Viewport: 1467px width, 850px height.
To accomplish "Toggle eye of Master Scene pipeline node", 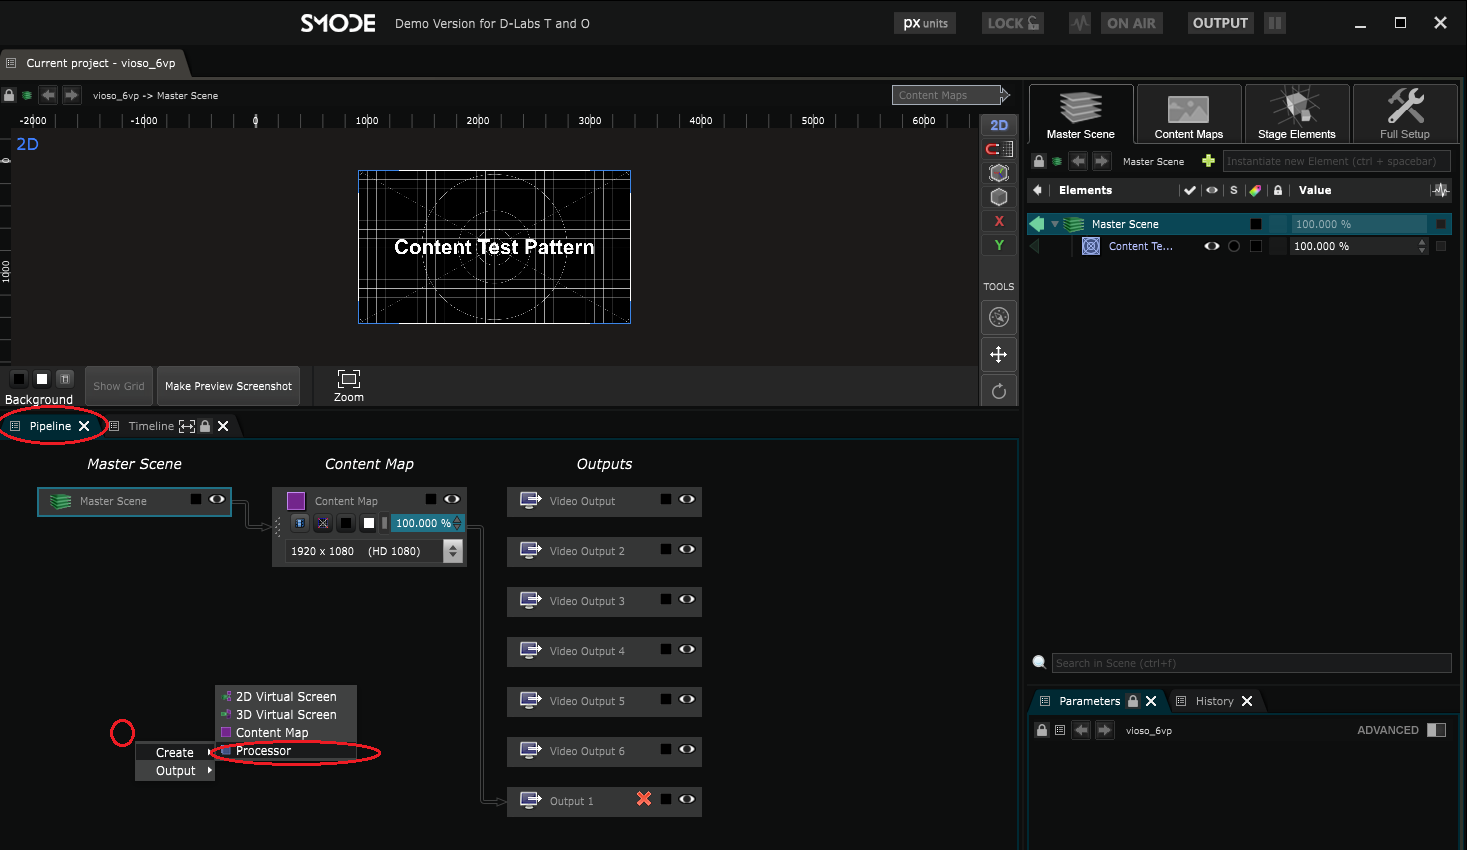I will 217,499.
